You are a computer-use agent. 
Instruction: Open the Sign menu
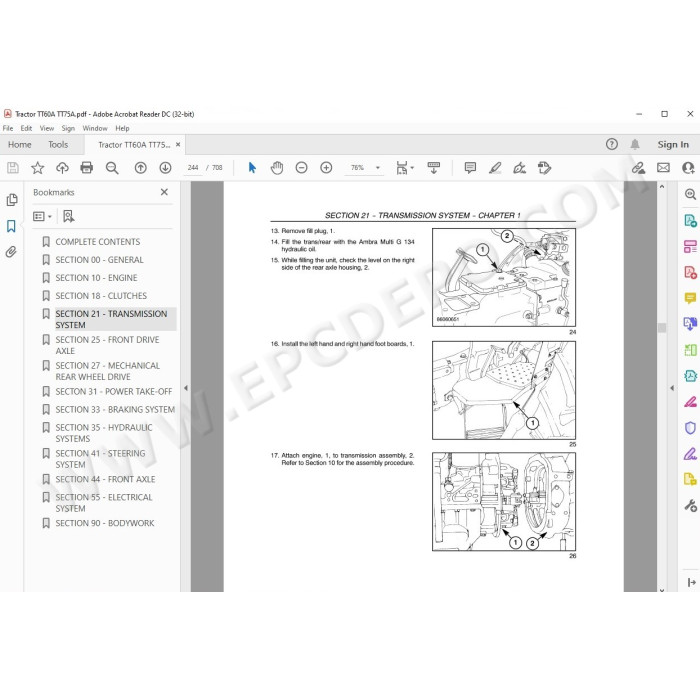68,129
